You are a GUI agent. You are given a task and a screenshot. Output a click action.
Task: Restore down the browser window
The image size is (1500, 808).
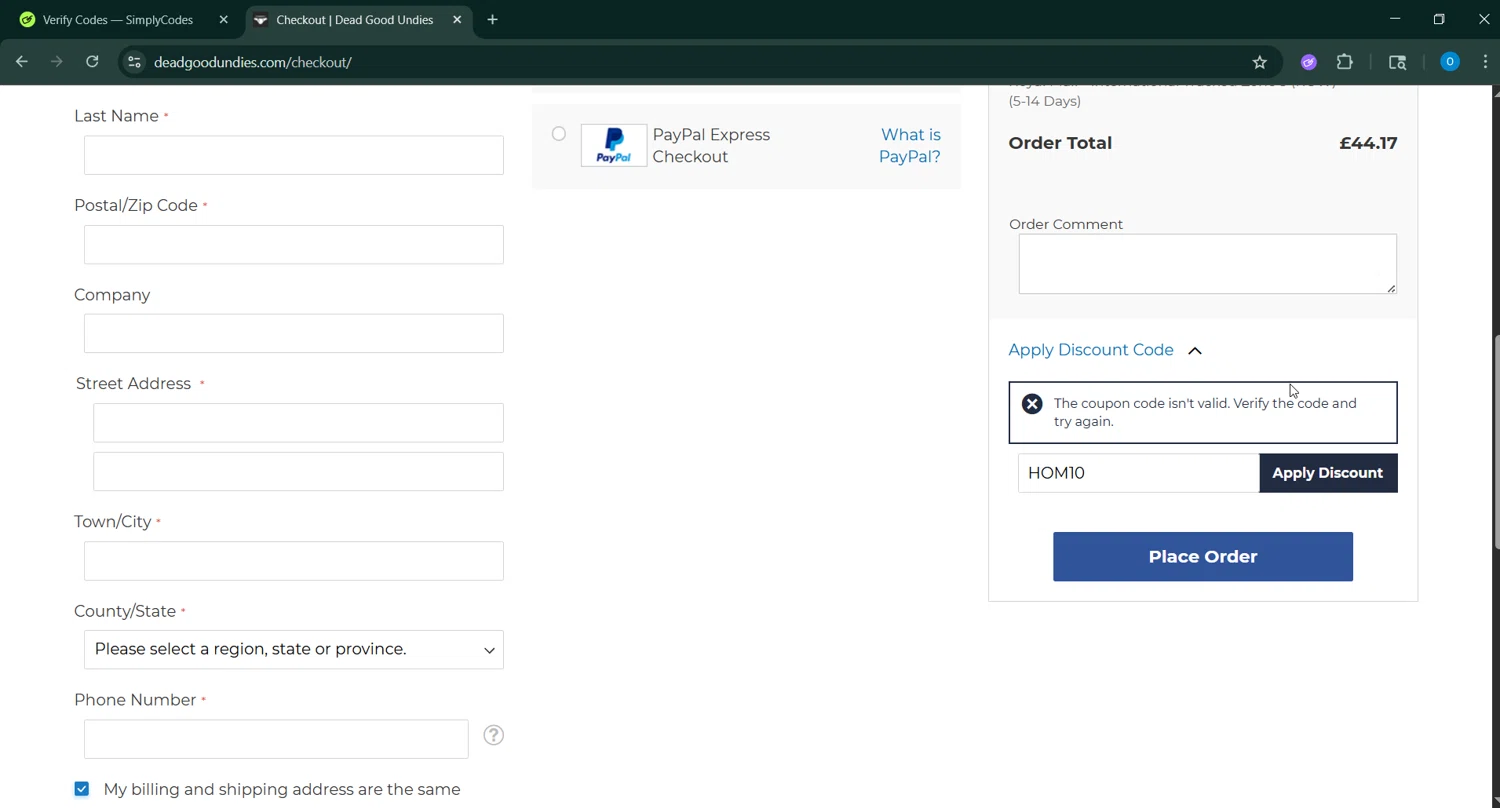click(1439, 19)
